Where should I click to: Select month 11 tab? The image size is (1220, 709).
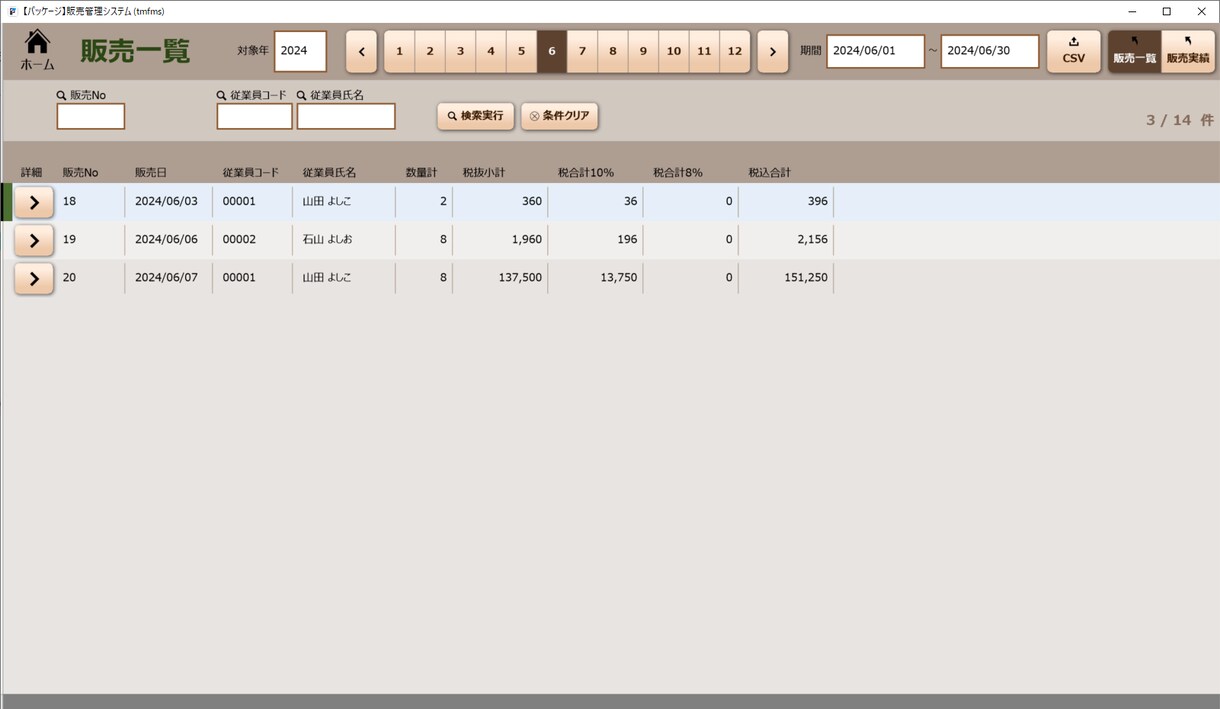[704, 51]
